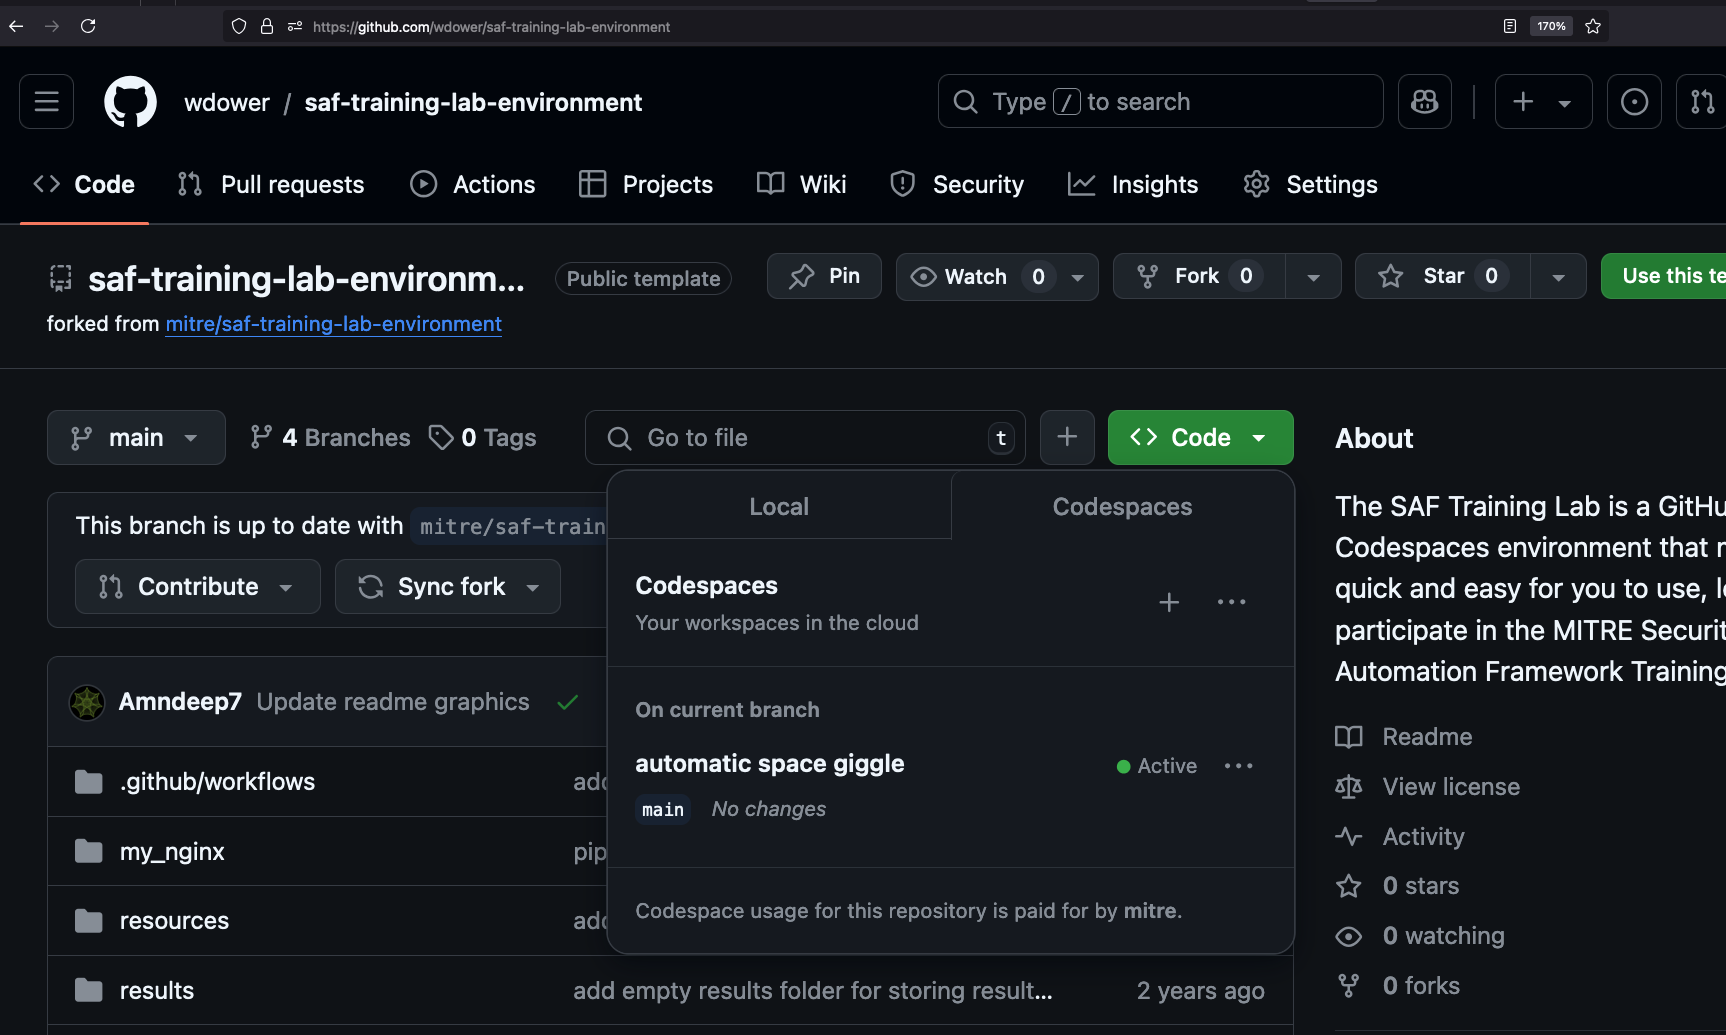Bookmark this page with the star icon
The height and width of the screenshot is (1035, 1726).
(x=1593, y=27)
